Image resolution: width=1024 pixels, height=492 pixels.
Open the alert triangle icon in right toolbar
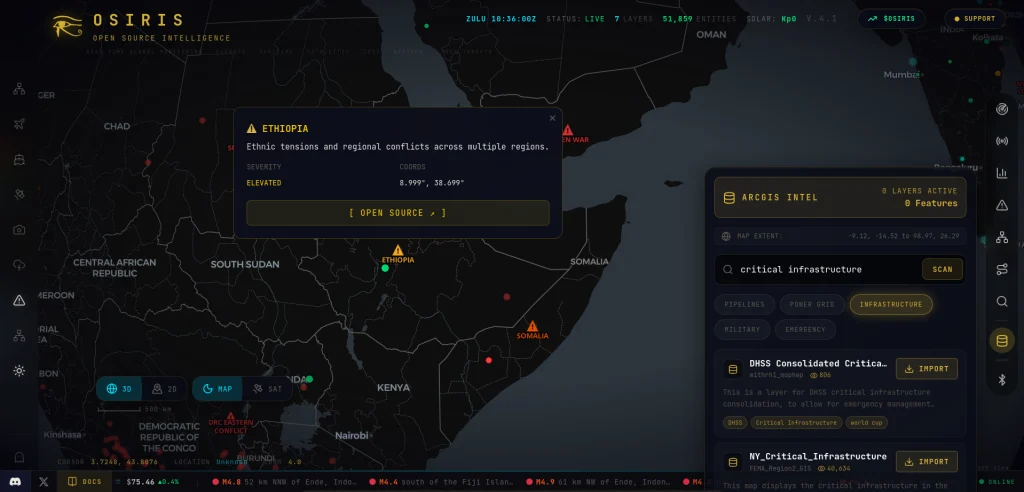(x=1002, y=205)
